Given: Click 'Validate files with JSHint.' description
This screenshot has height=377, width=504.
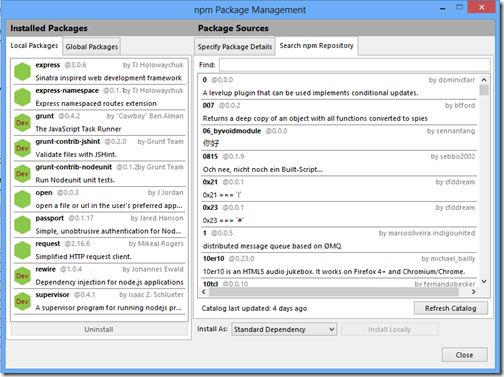Looking at the screenshot, I should (x=76, y=155).
